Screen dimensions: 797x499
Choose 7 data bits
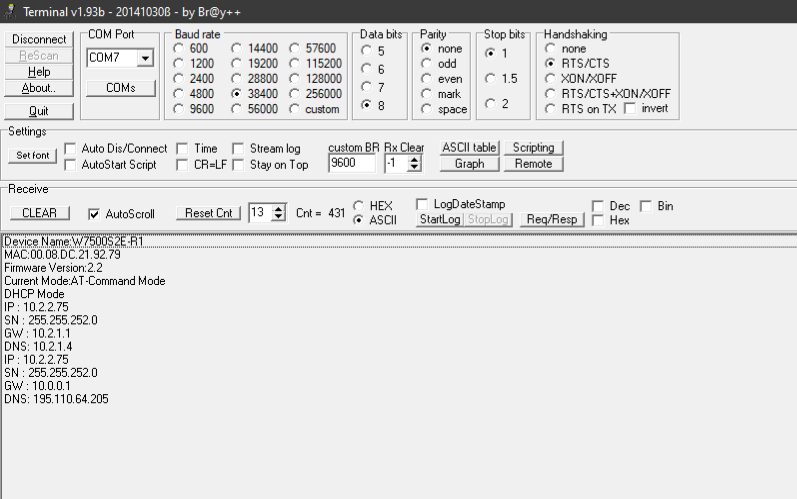tap(366, 87)
